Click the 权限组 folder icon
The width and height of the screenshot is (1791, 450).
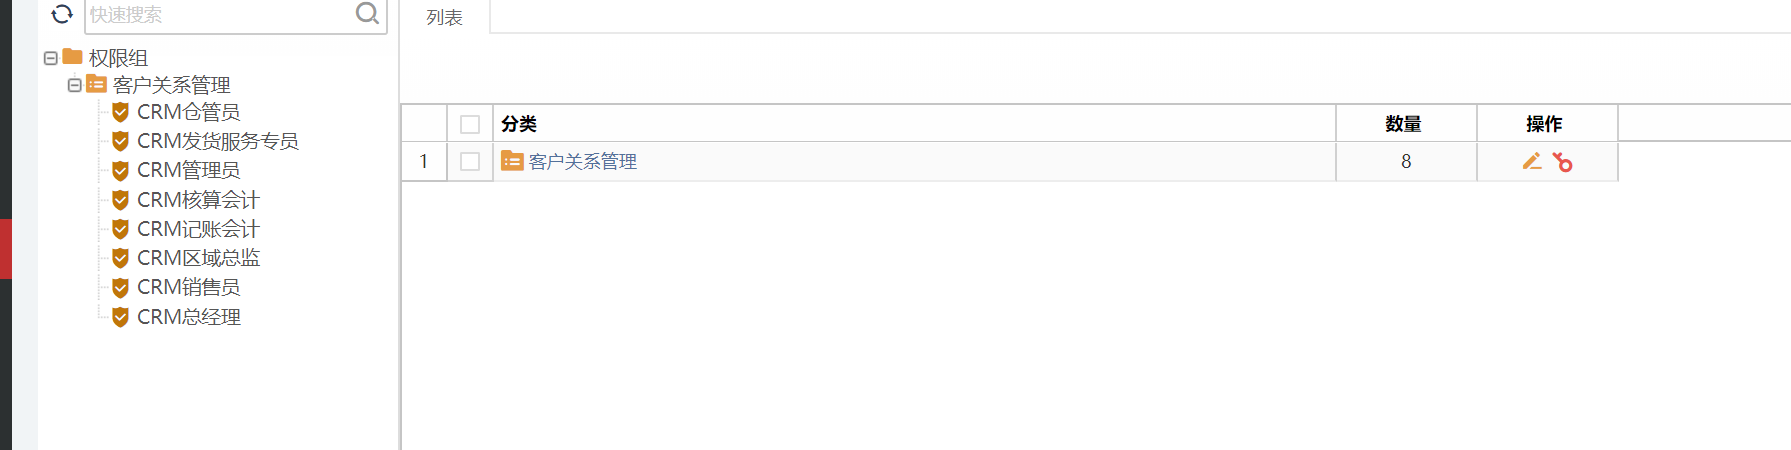click(x=73, y=57)
